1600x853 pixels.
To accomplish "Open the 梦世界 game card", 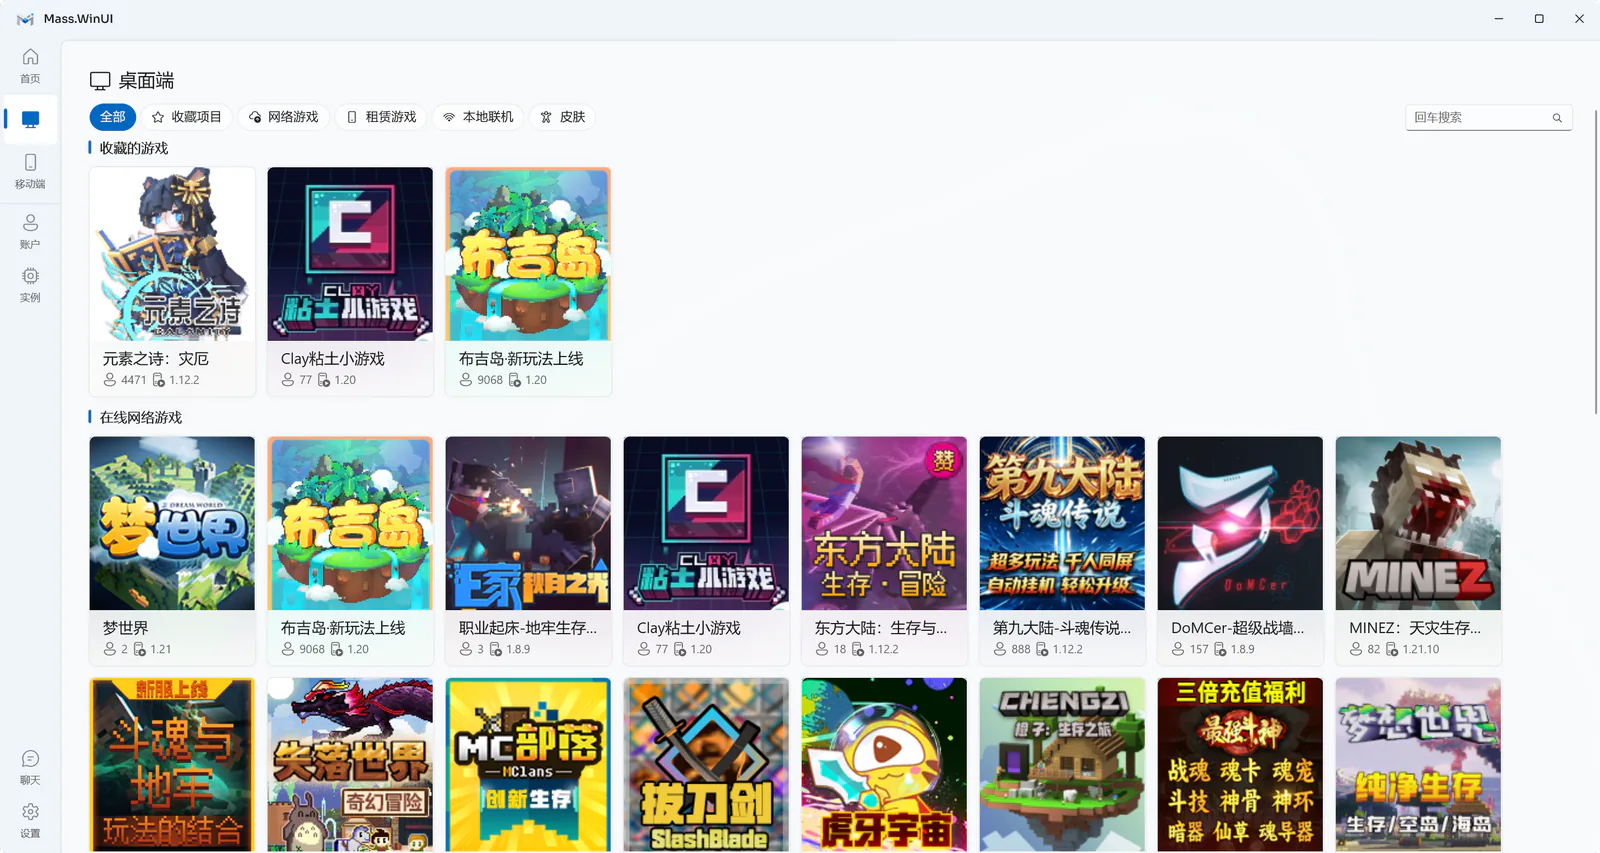I will pyautogui.click(x=172, y=550).
